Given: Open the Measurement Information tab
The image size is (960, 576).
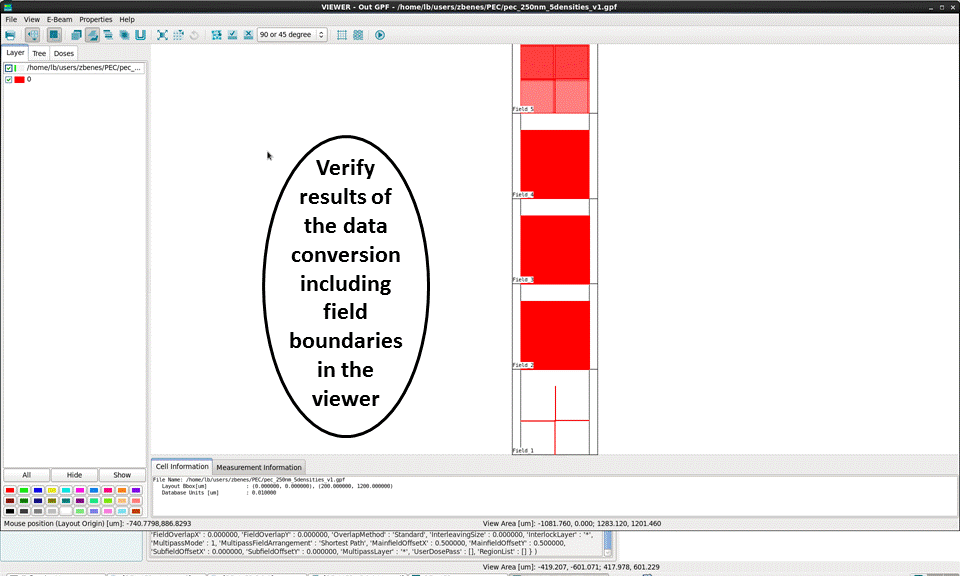Looking at the screenshot, I should (258, 467).
